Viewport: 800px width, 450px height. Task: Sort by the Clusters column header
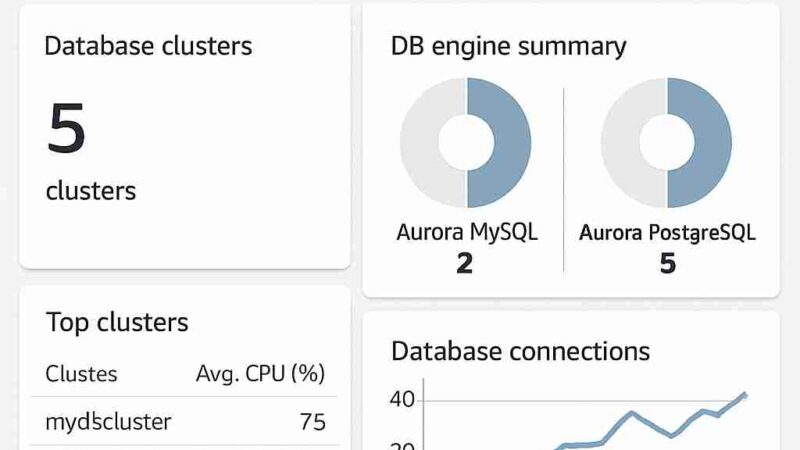[81, 374]
